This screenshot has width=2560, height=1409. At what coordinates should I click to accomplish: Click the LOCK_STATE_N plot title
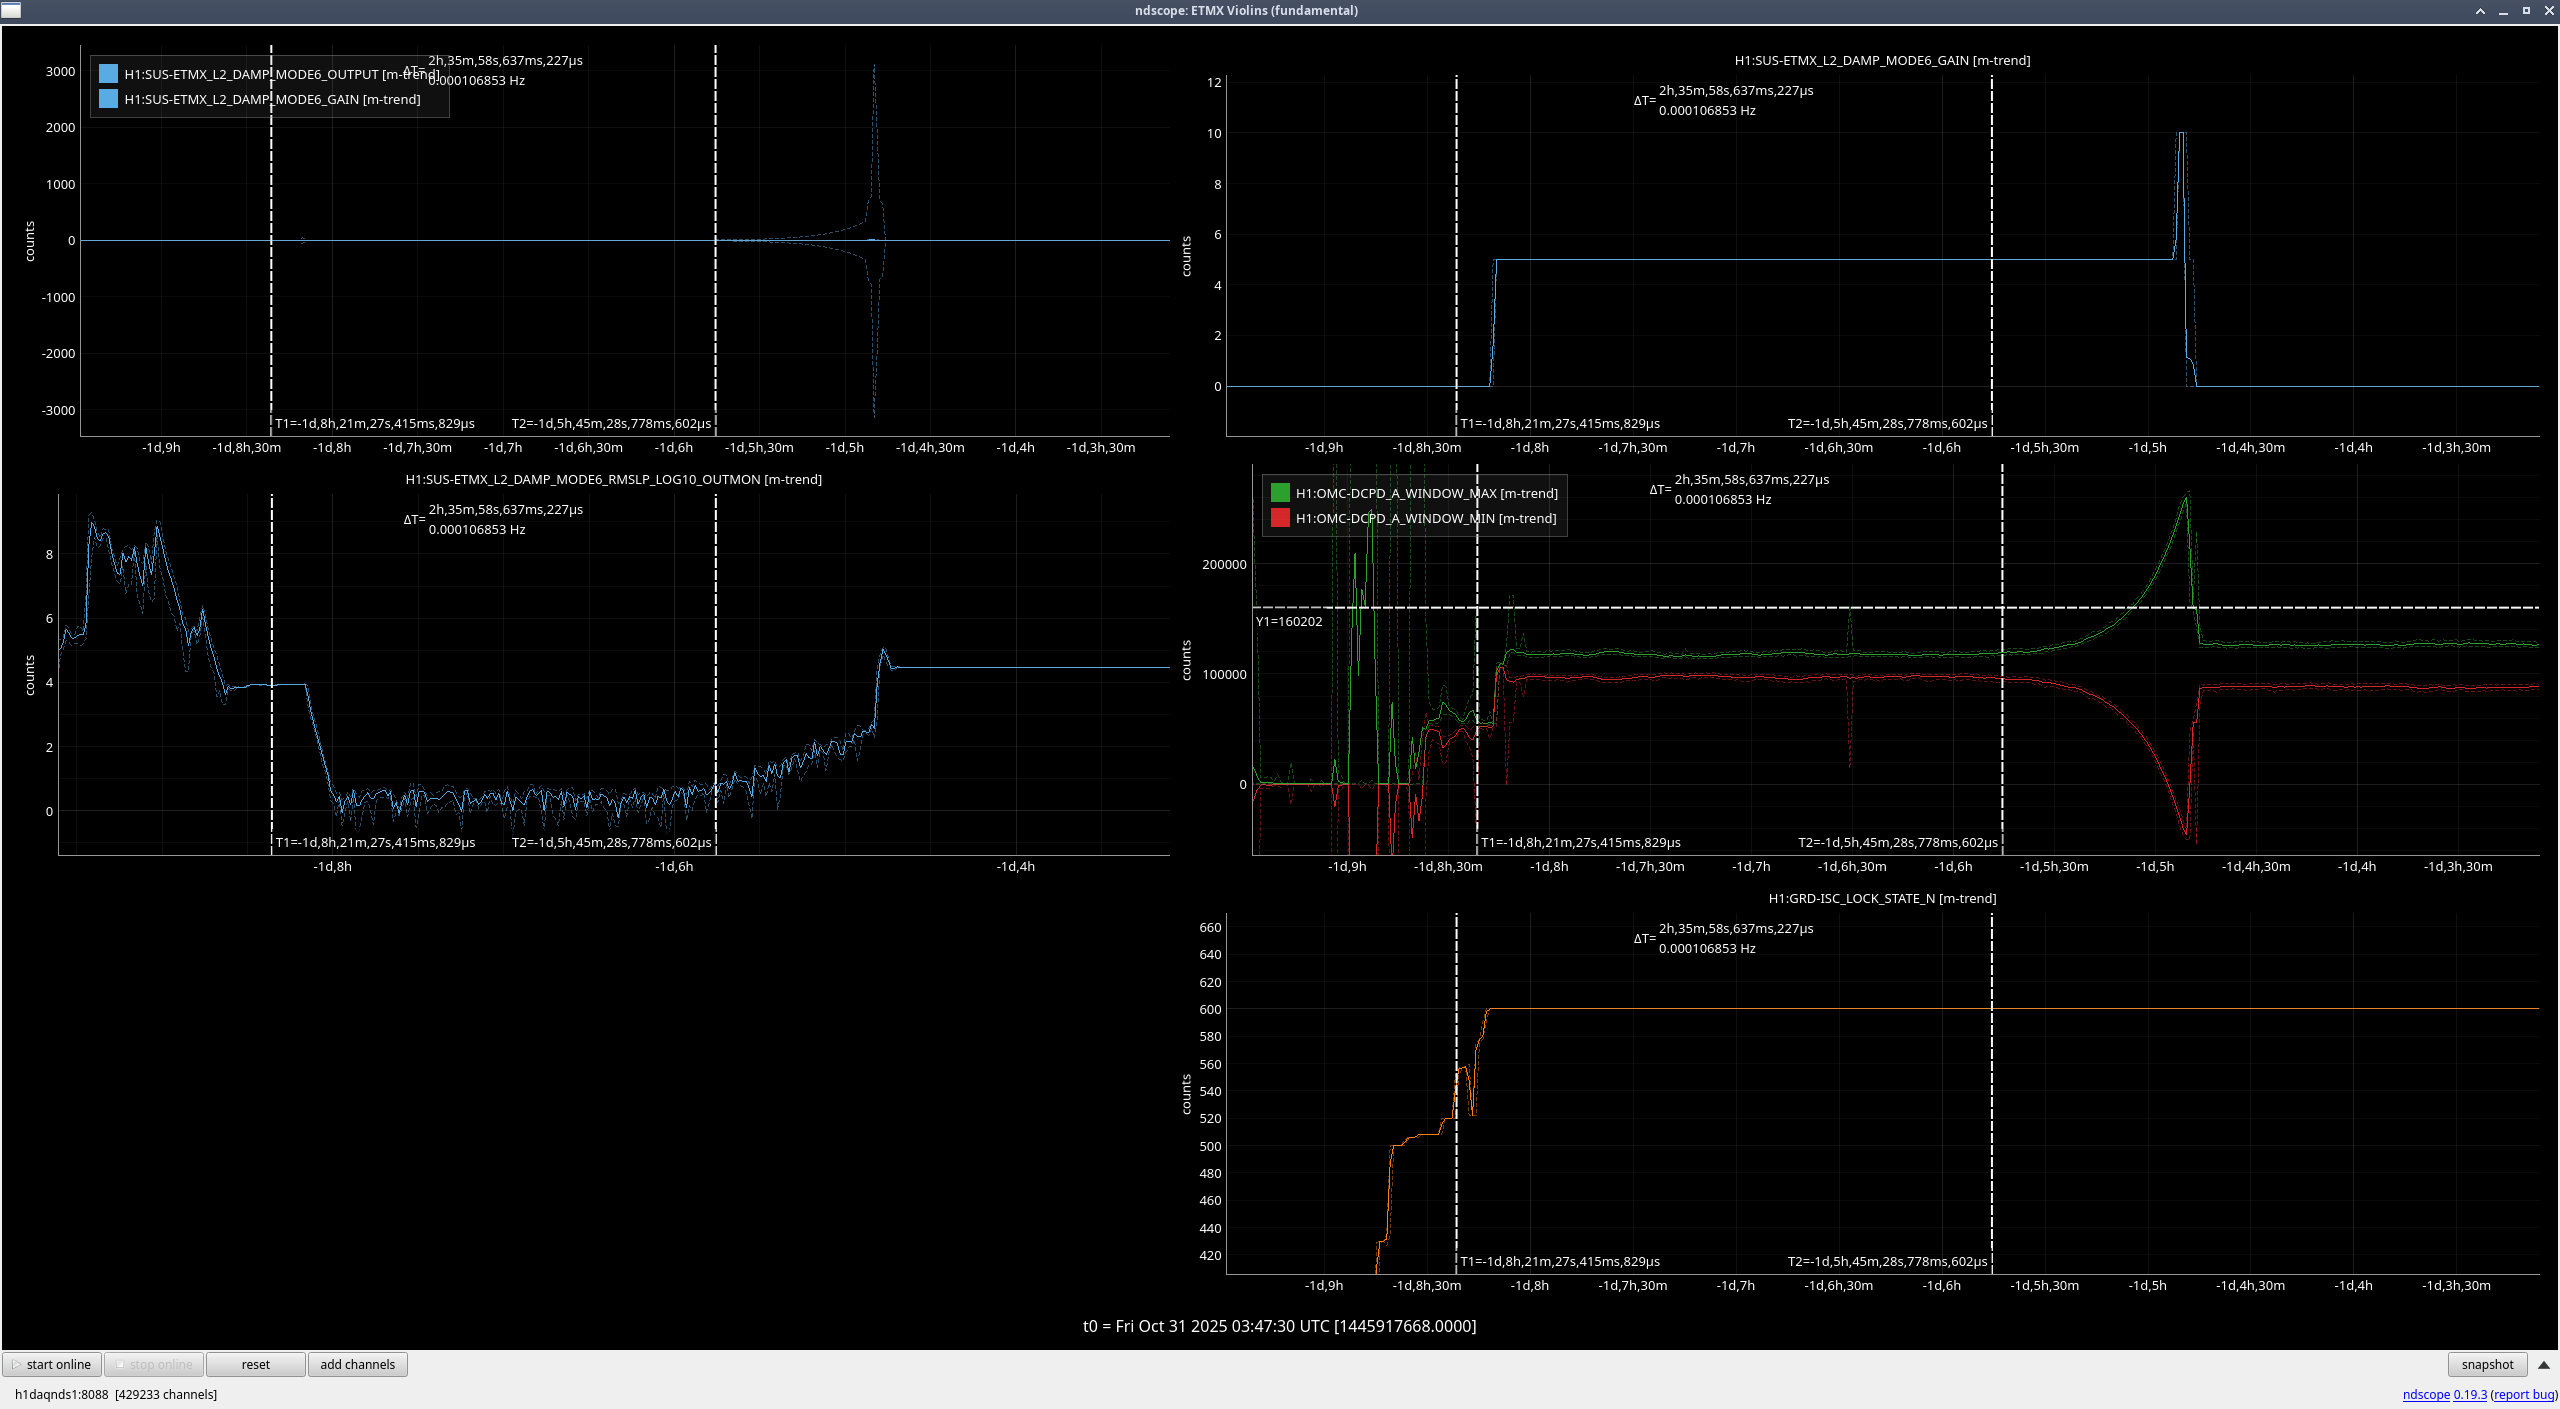[1881, 898]
